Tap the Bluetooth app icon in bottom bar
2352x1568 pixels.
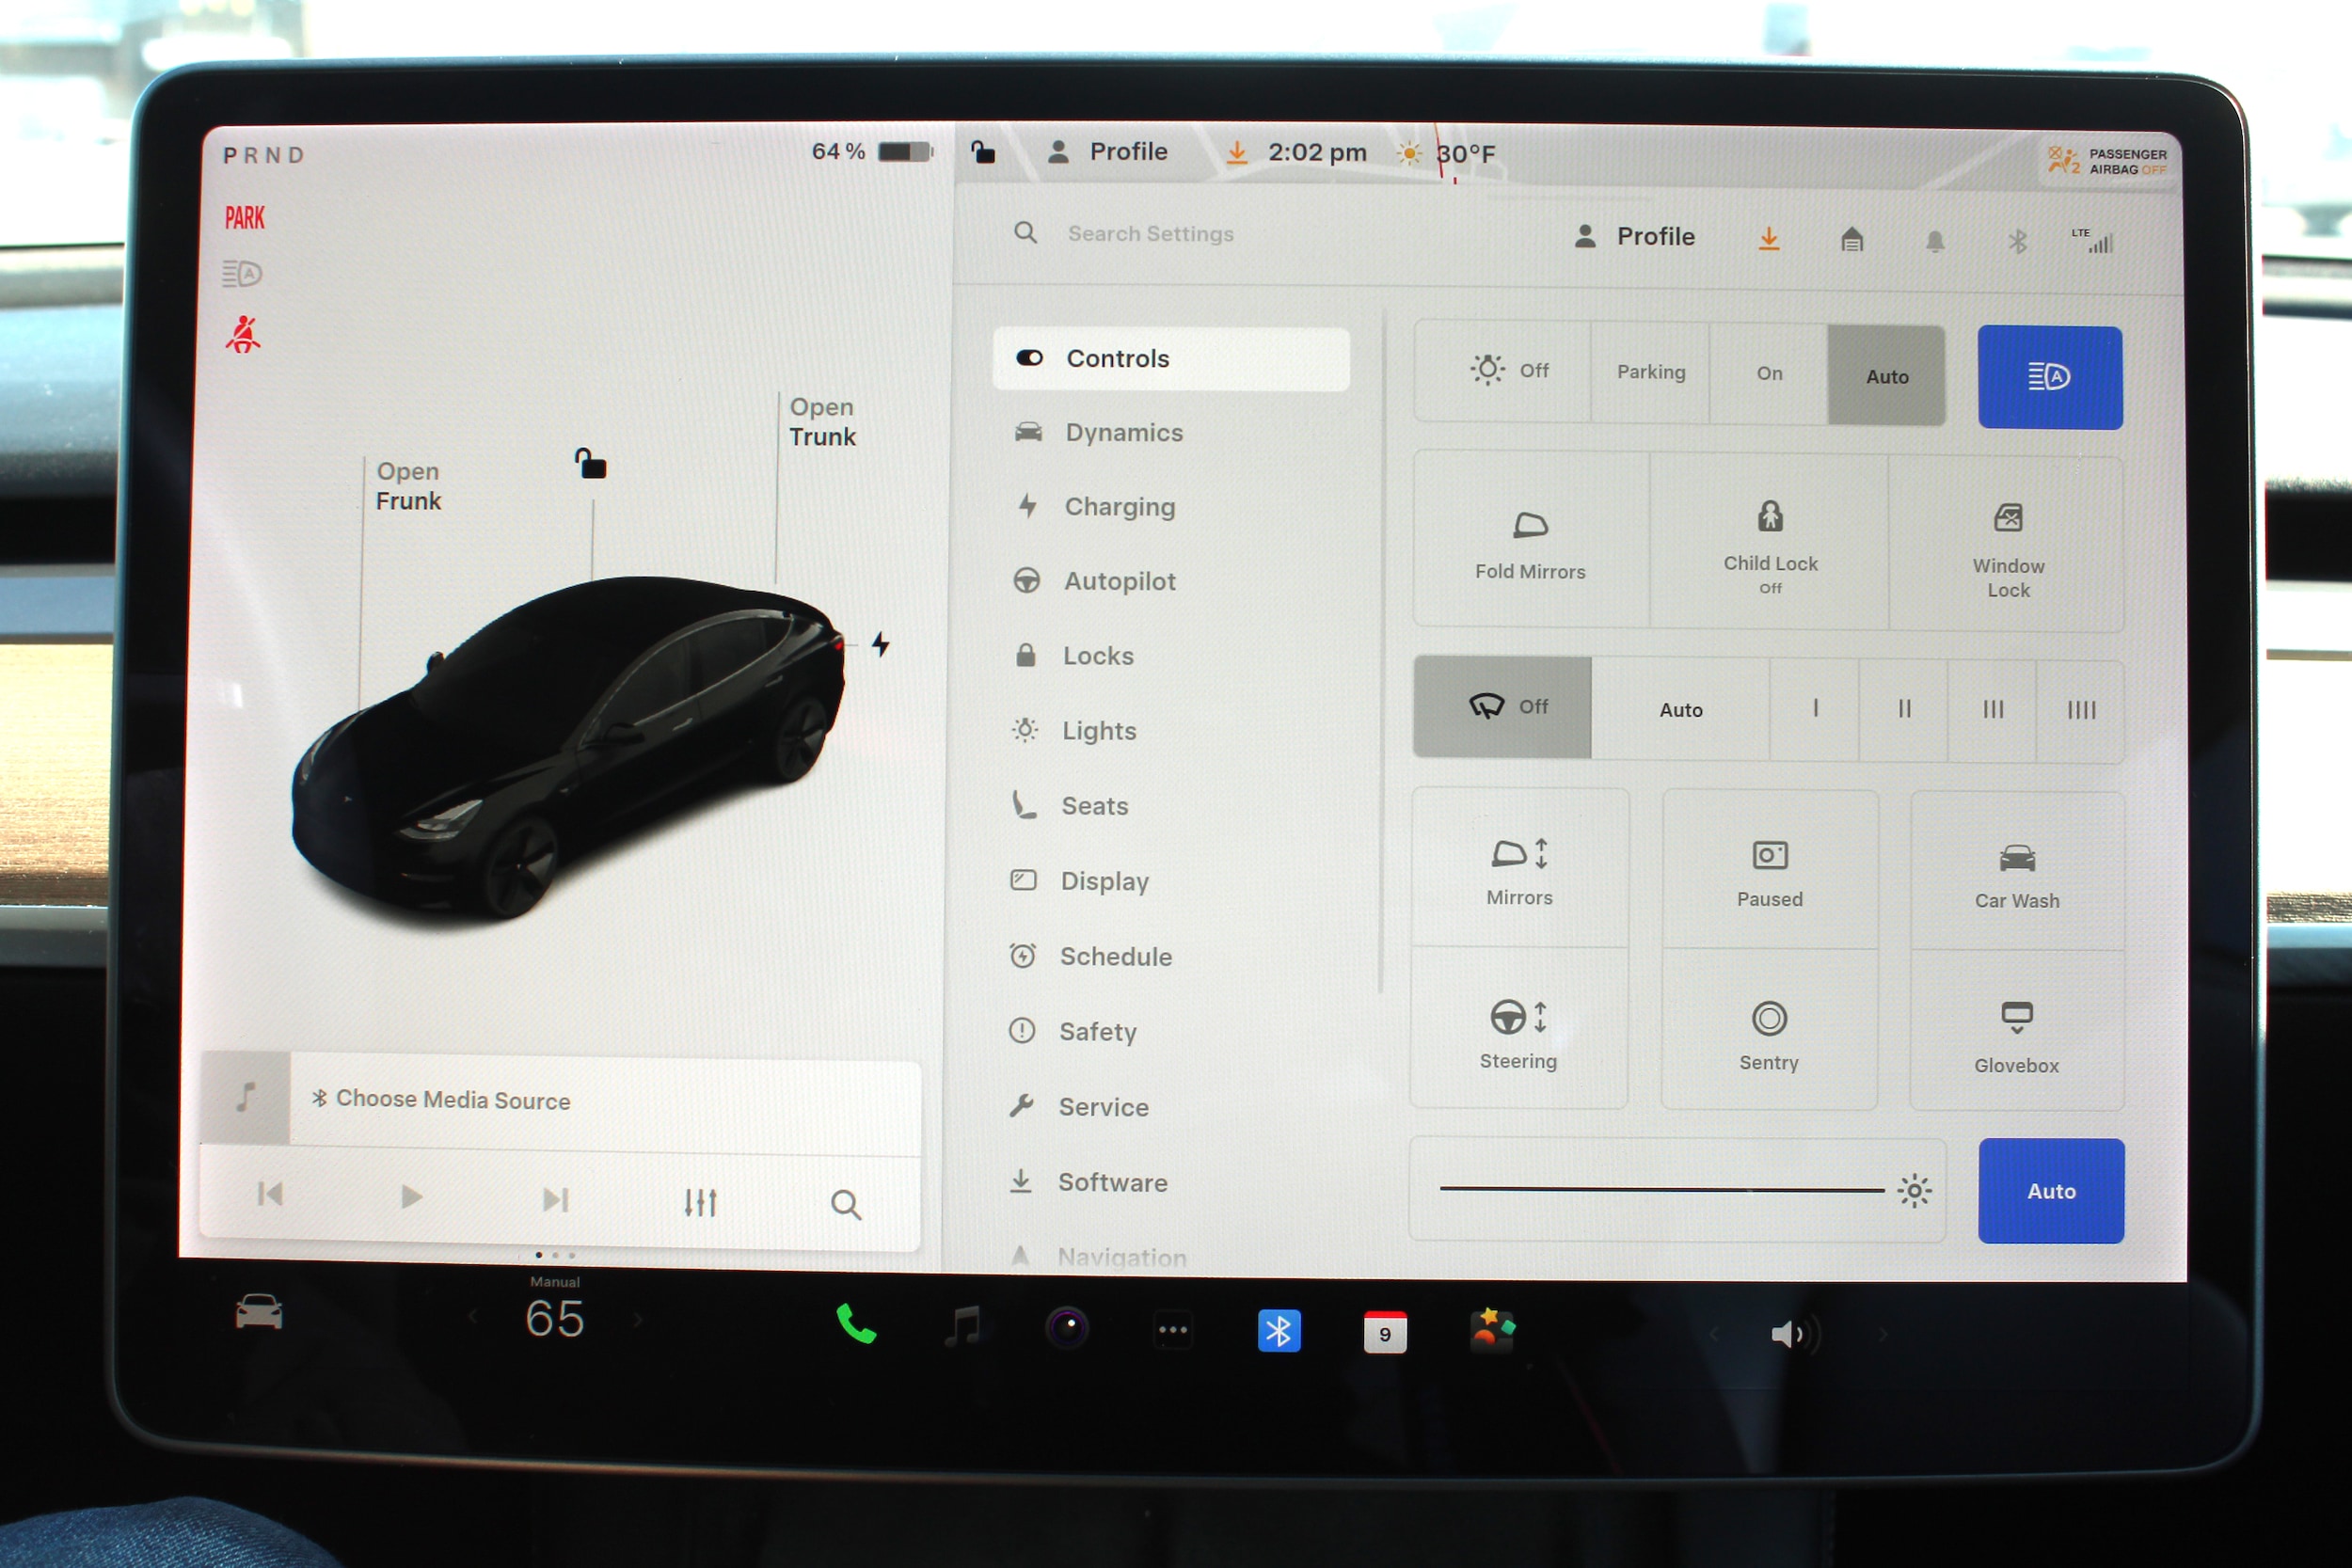[x=1278, y=1331]
